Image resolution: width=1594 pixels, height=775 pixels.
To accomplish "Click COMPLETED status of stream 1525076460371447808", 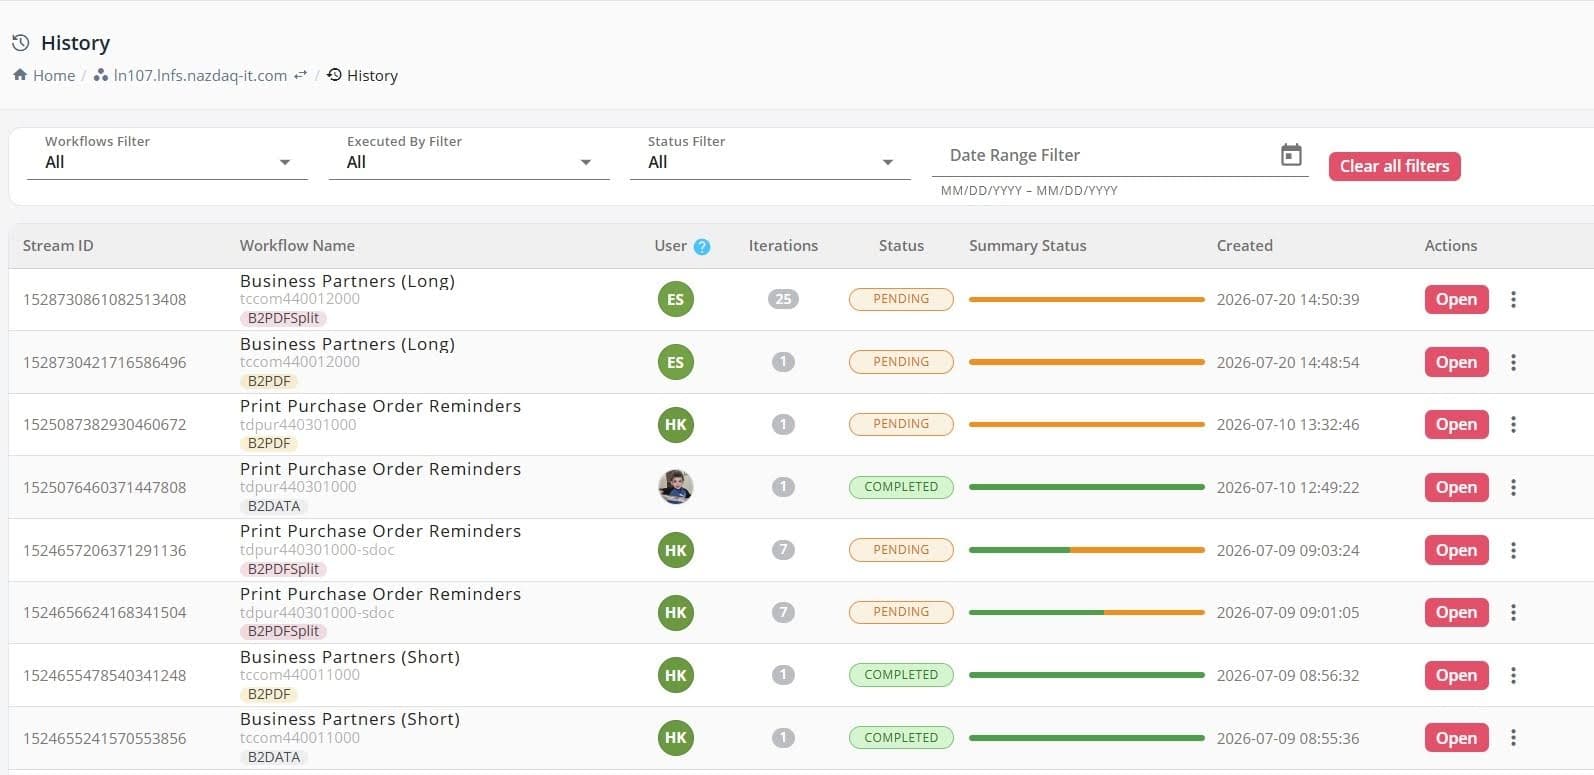I will tap(901, 487).
